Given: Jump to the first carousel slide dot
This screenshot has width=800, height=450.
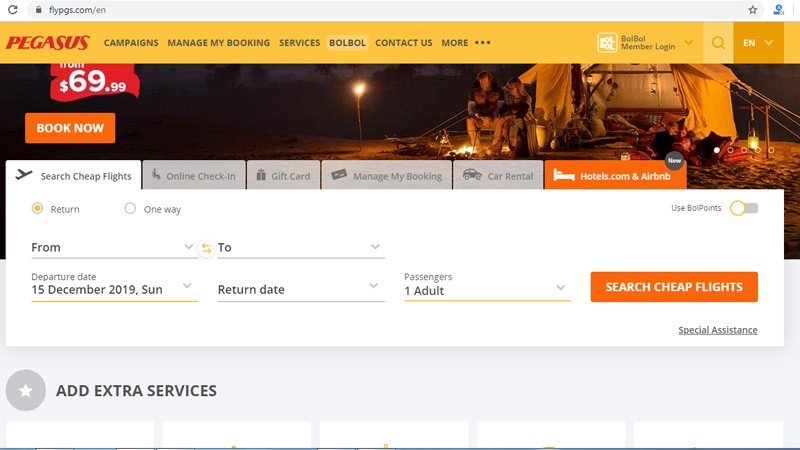Looking at the screenshot, I should 717,150.
